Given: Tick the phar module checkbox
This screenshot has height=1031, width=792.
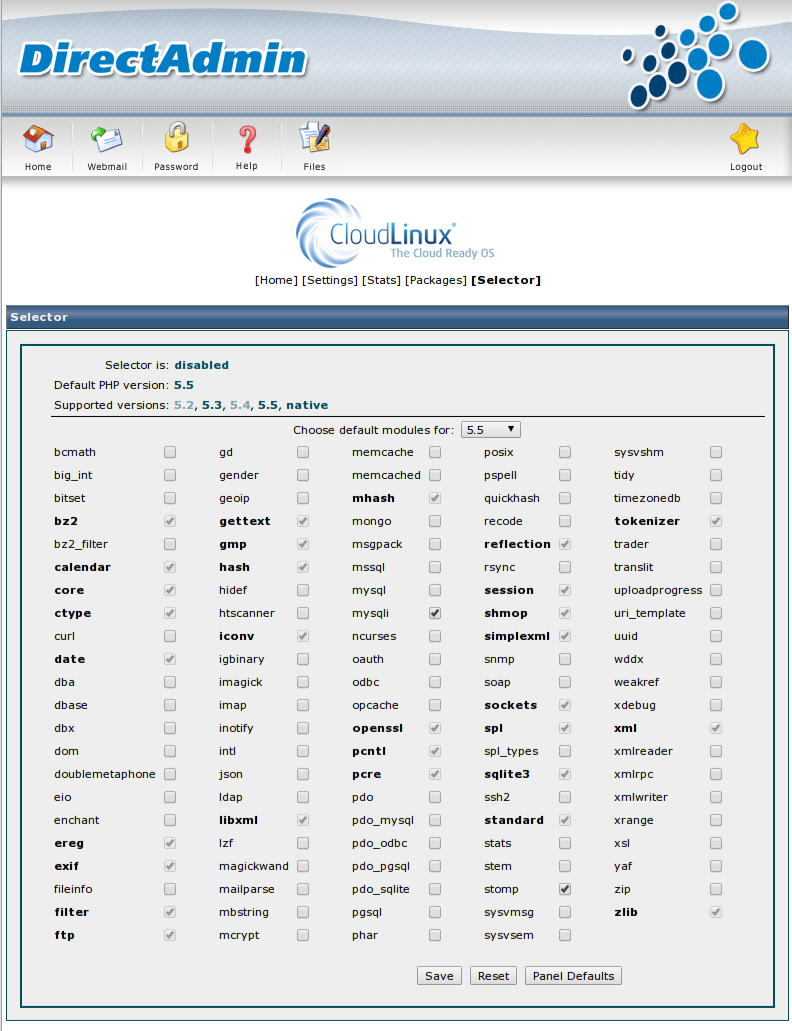Looking at the screenshot, I should coord(435,936).
